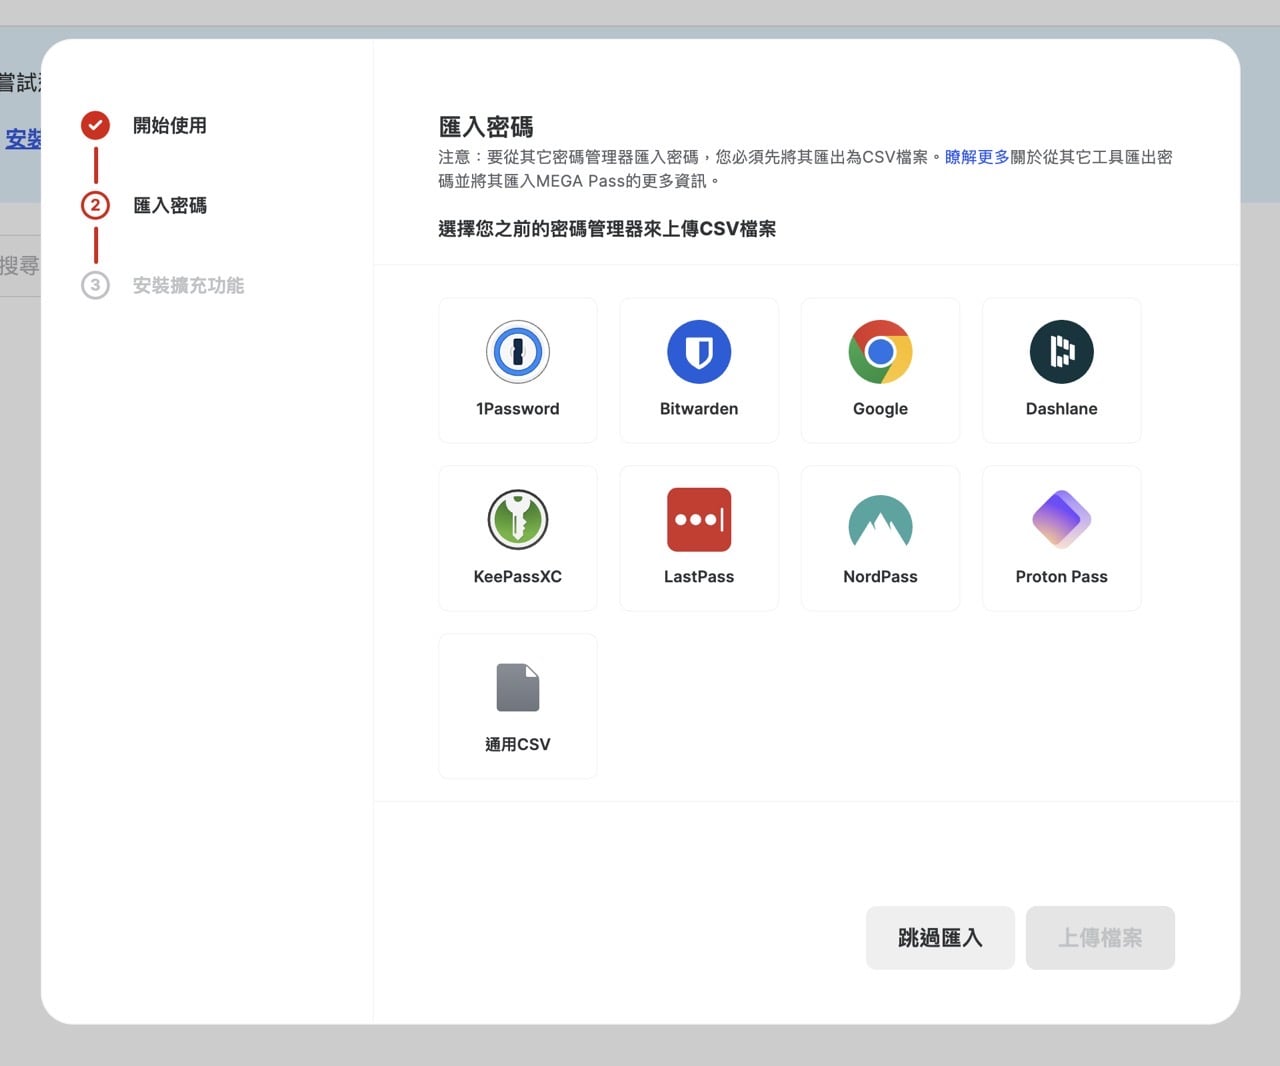Viewport: 1280px width, 1066px height.
Task: Open the 開始使用 step
Action: pos(170,125)
